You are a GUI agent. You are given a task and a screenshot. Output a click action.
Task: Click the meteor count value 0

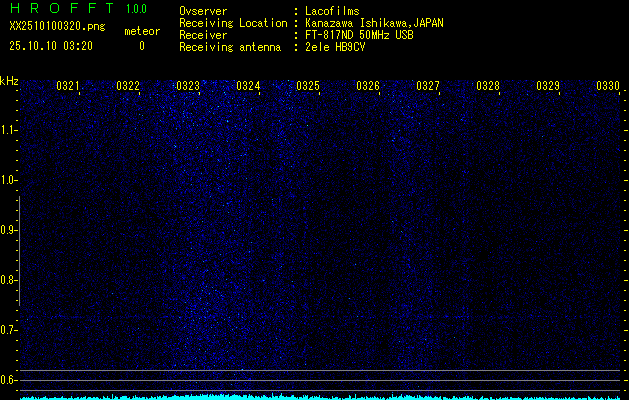141,46
